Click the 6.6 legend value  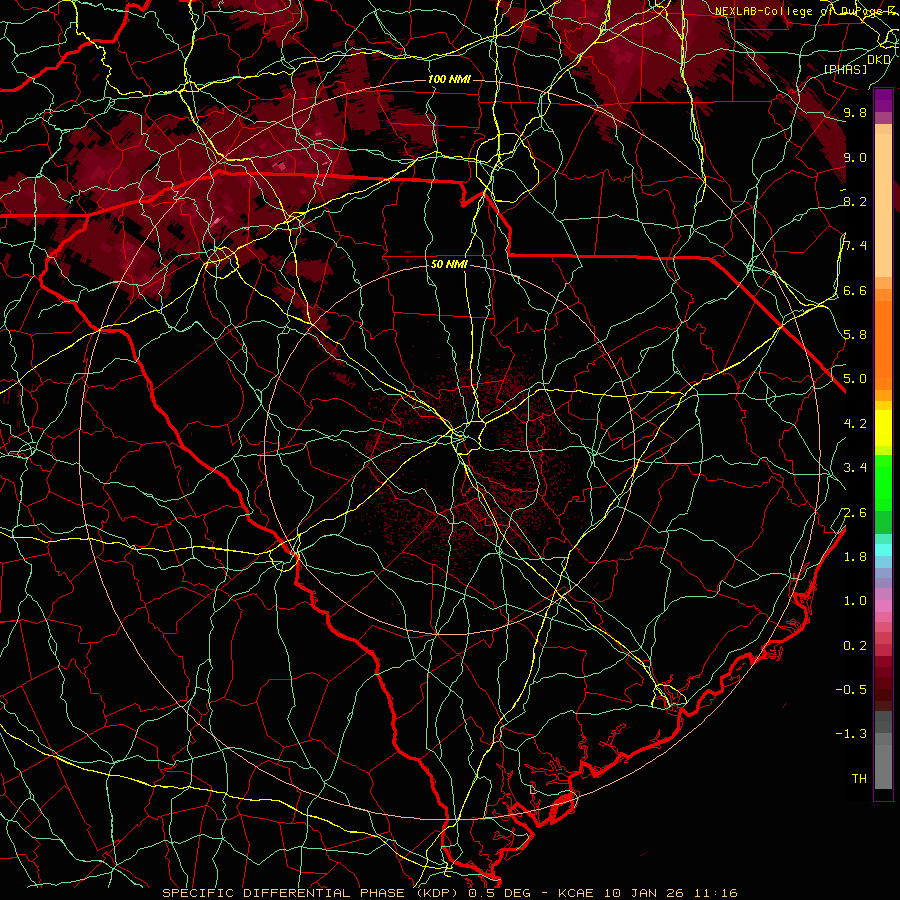tap(855, 291)
